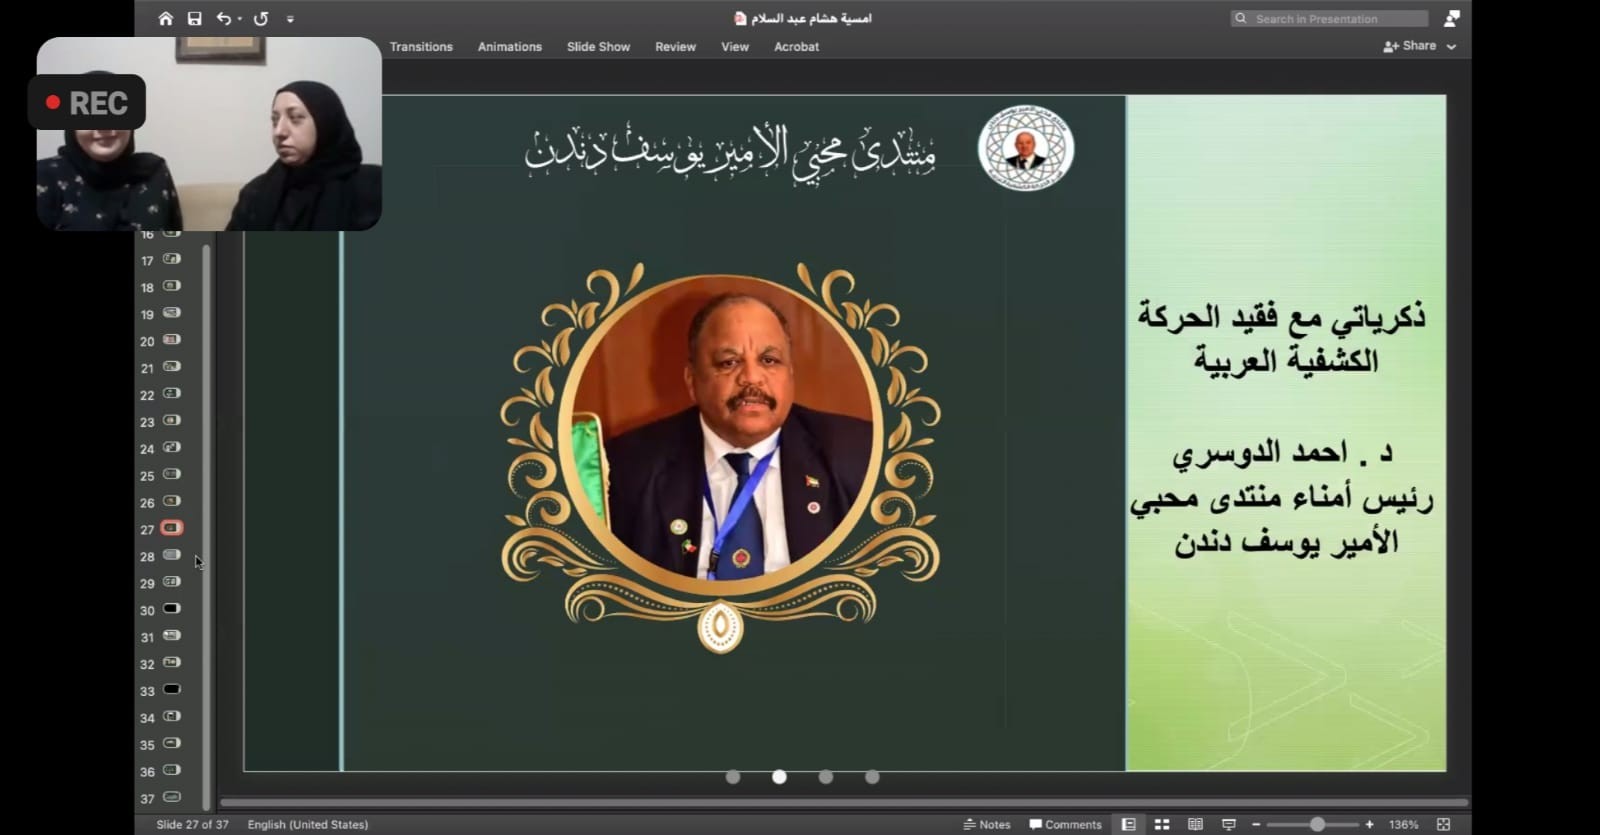
Task: Click the zoom in plus button
Action: tap(1369, 824)
